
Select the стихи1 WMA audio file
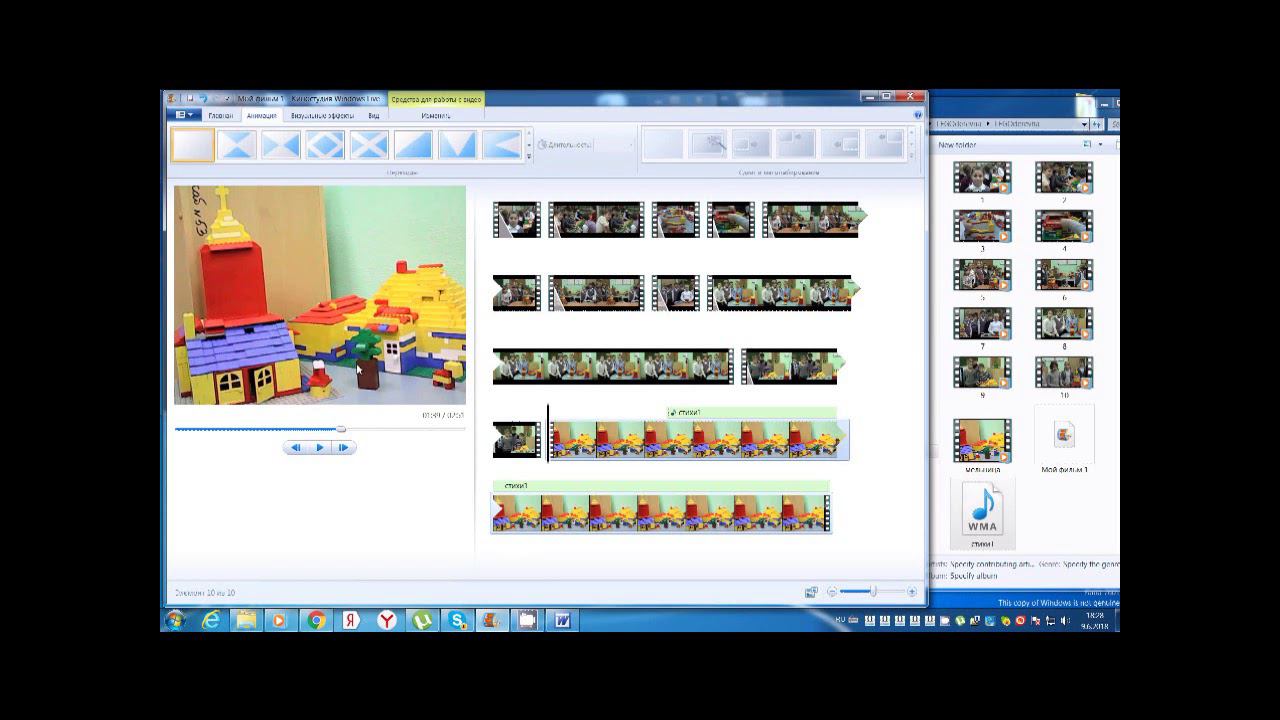[982, 512]
